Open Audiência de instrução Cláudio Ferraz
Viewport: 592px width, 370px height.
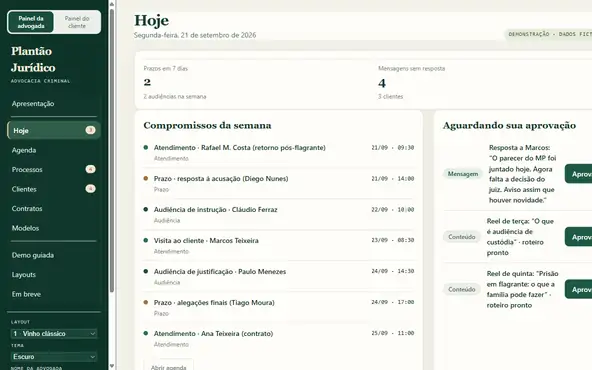(x=279, y=214)
